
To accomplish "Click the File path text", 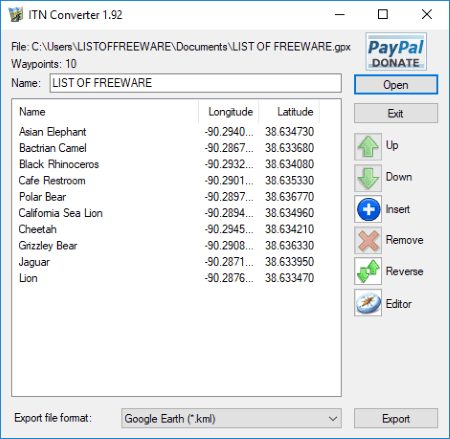I will pyautogui.click(x=181, y=47).
